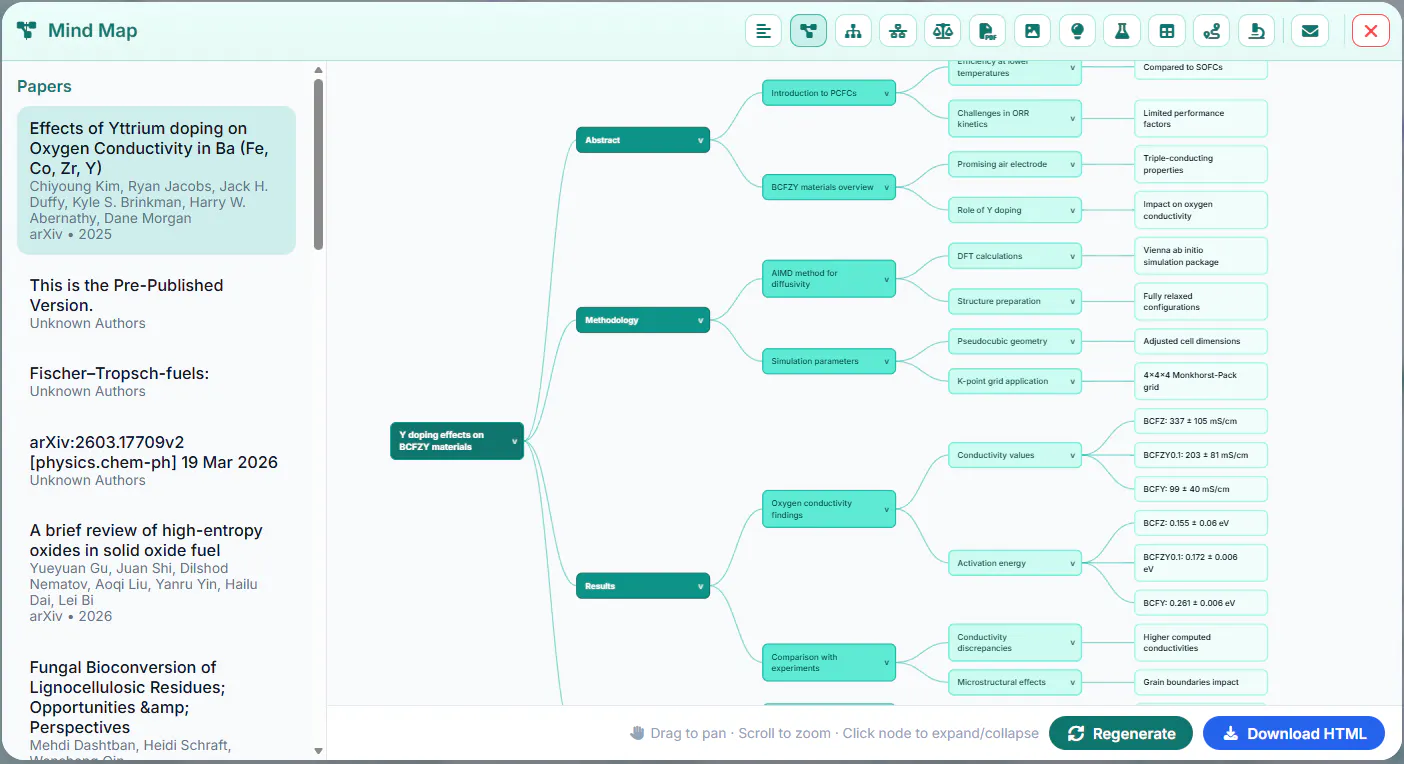Open the microscope analysis icon
Viewport: 1404px width, 764px height.
pos(1256,31)
